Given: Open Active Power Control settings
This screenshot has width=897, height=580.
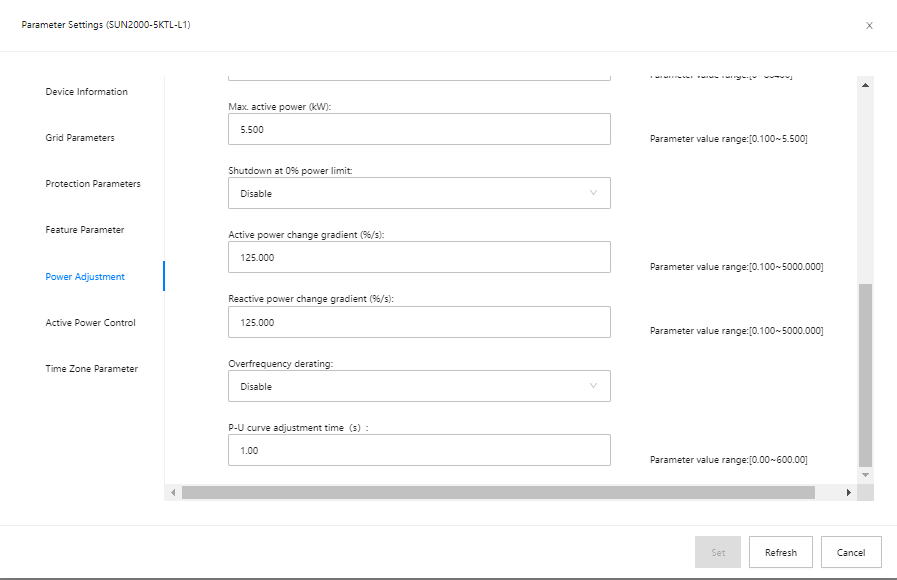Looking at the screenshot, I should [x=90, y=323].
